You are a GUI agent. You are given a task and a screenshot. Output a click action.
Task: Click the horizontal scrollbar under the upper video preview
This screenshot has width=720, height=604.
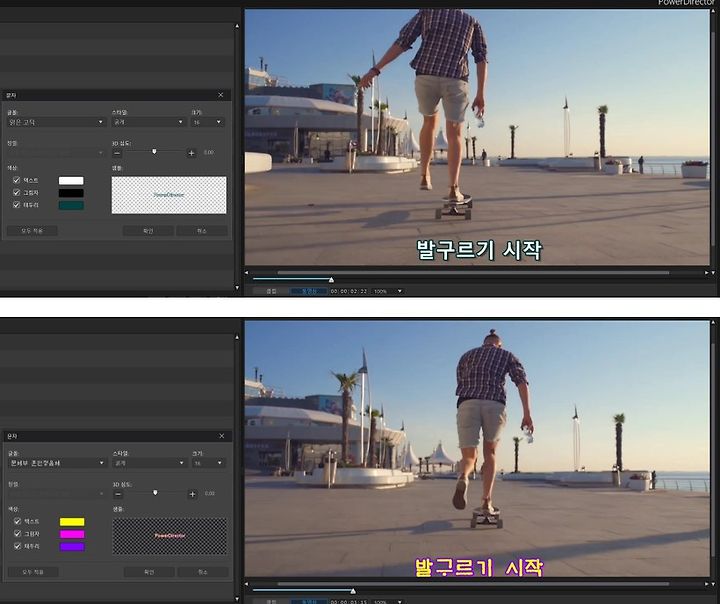[x=473, y=272]
